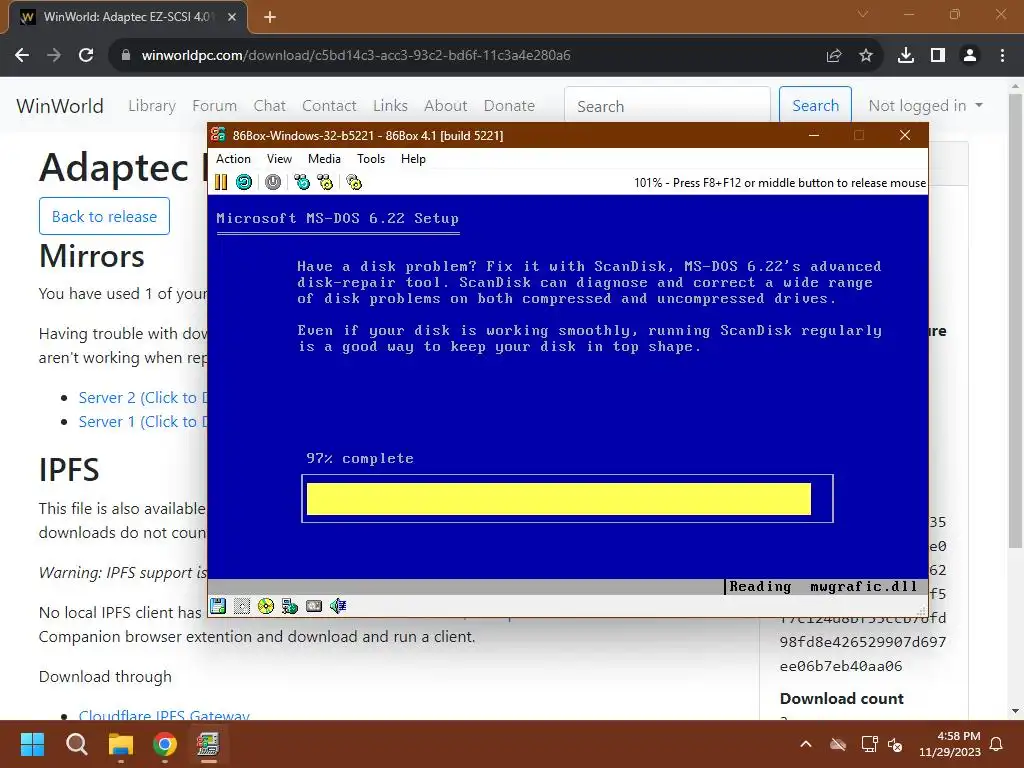
Task: Click the Back to release button
Action: 104,216
